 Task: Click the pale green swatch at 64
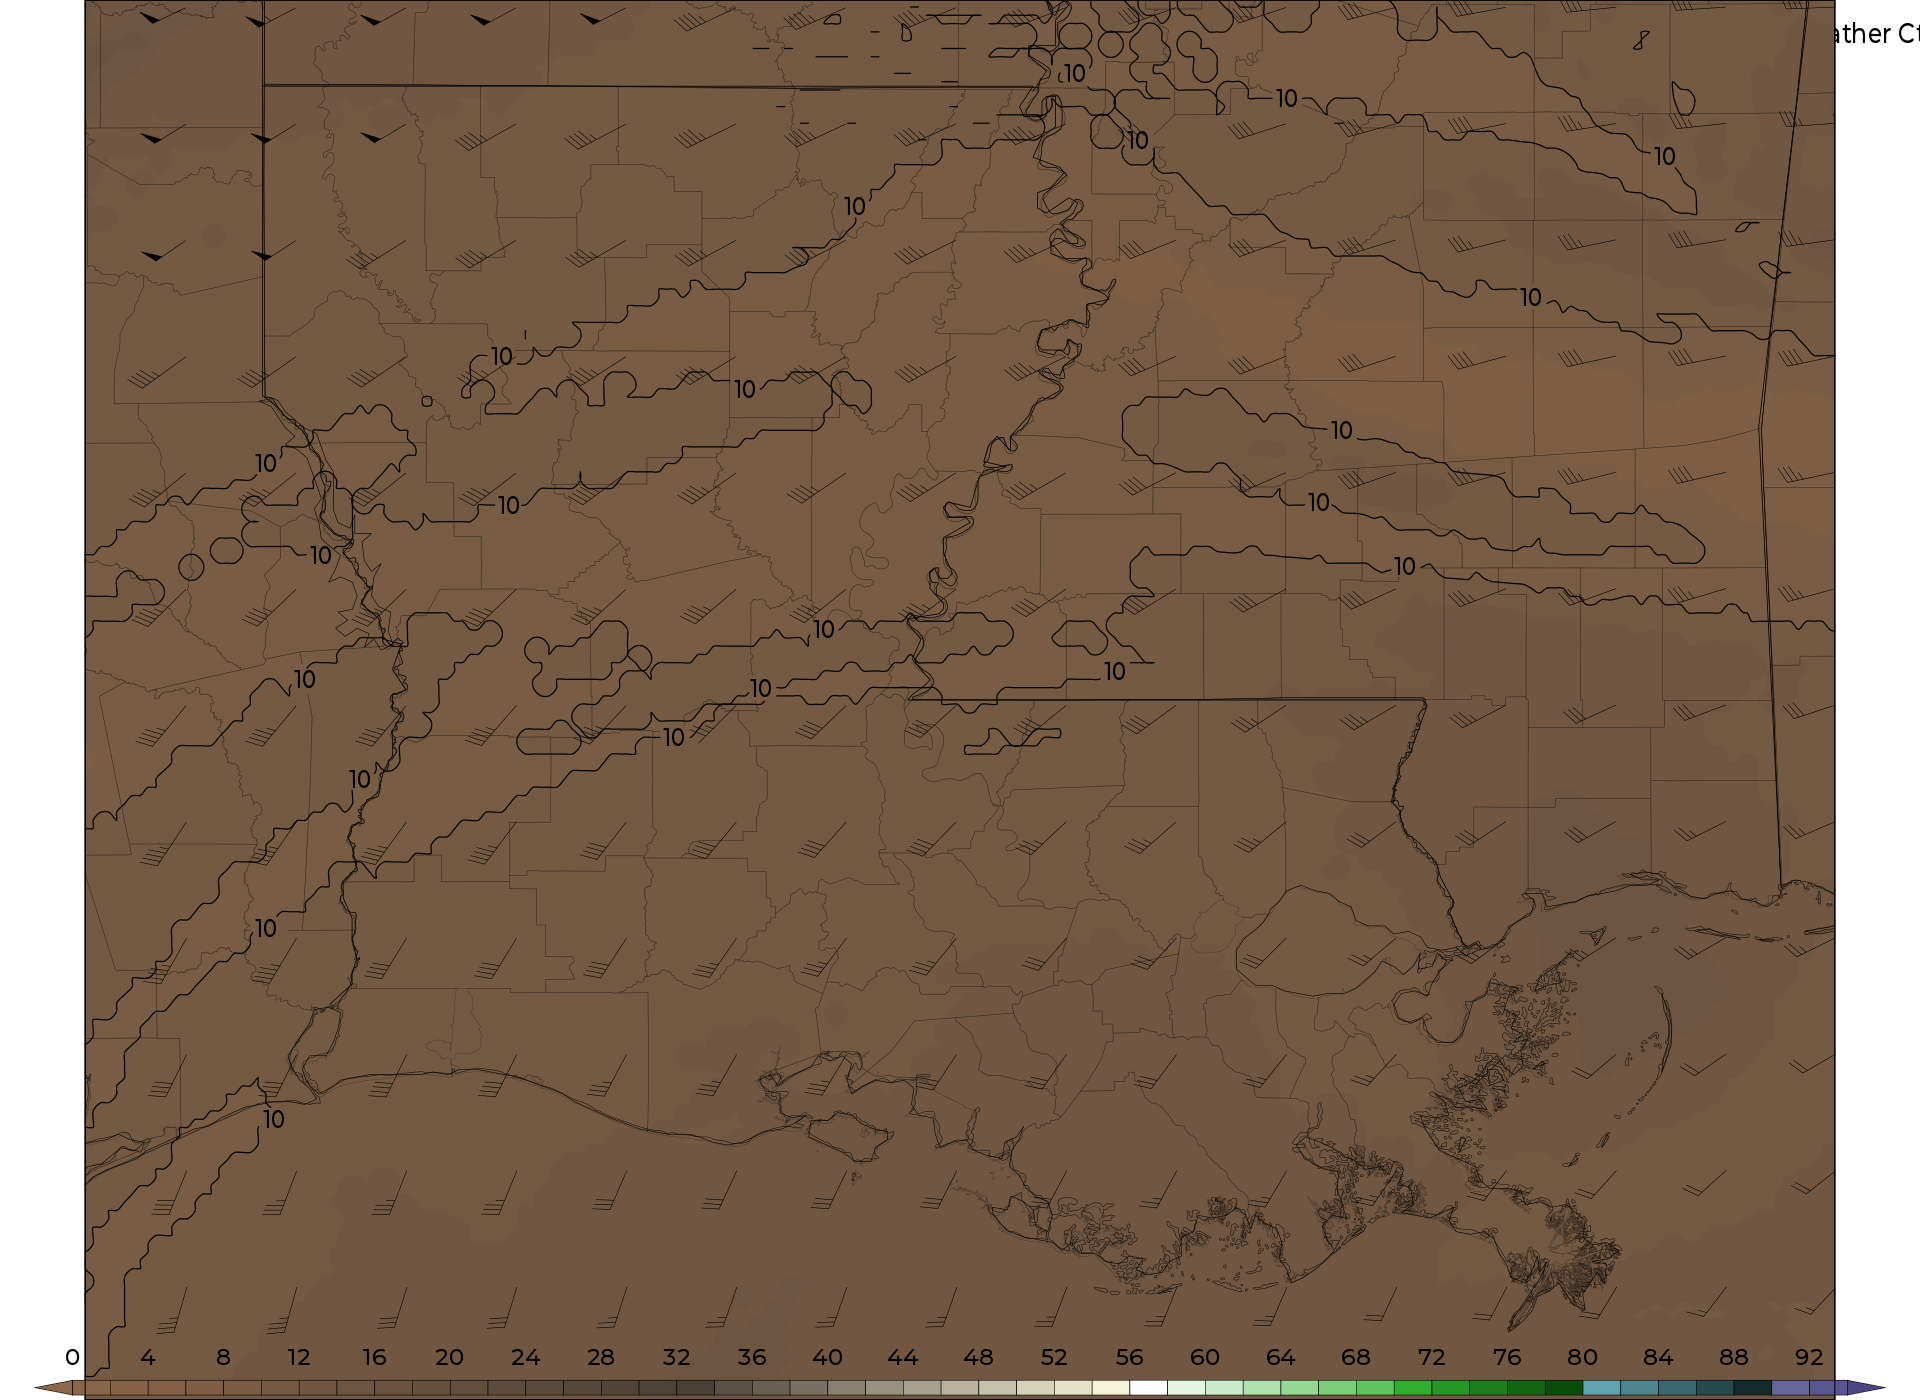1299,1388
